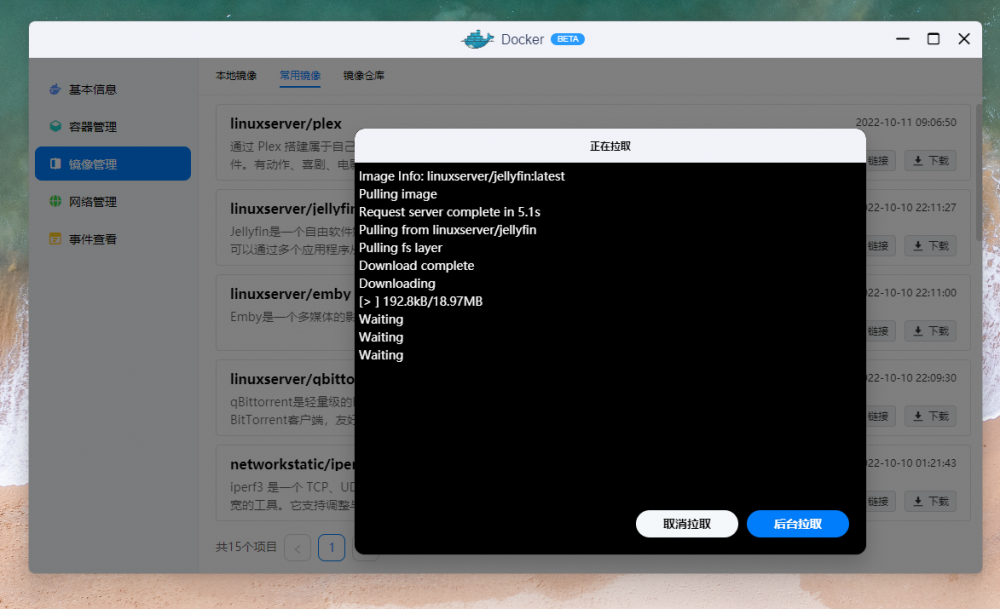Click the 正在拉取 dialog title
The image size is (1000, 609).
pyautogui.click(x=610, y=146)
